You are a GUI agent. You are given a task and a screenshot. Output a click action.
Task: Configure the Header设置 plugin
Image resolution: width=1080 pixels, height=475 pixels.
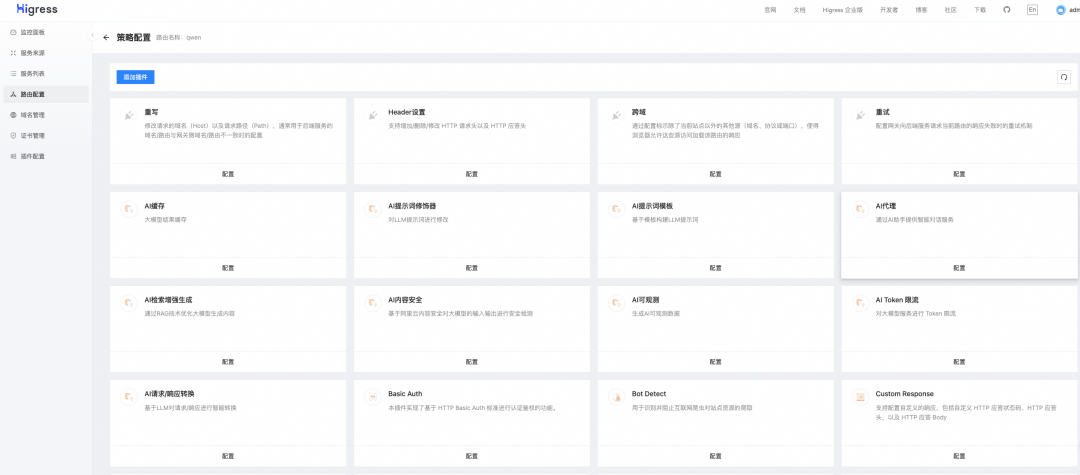point(472,174)
